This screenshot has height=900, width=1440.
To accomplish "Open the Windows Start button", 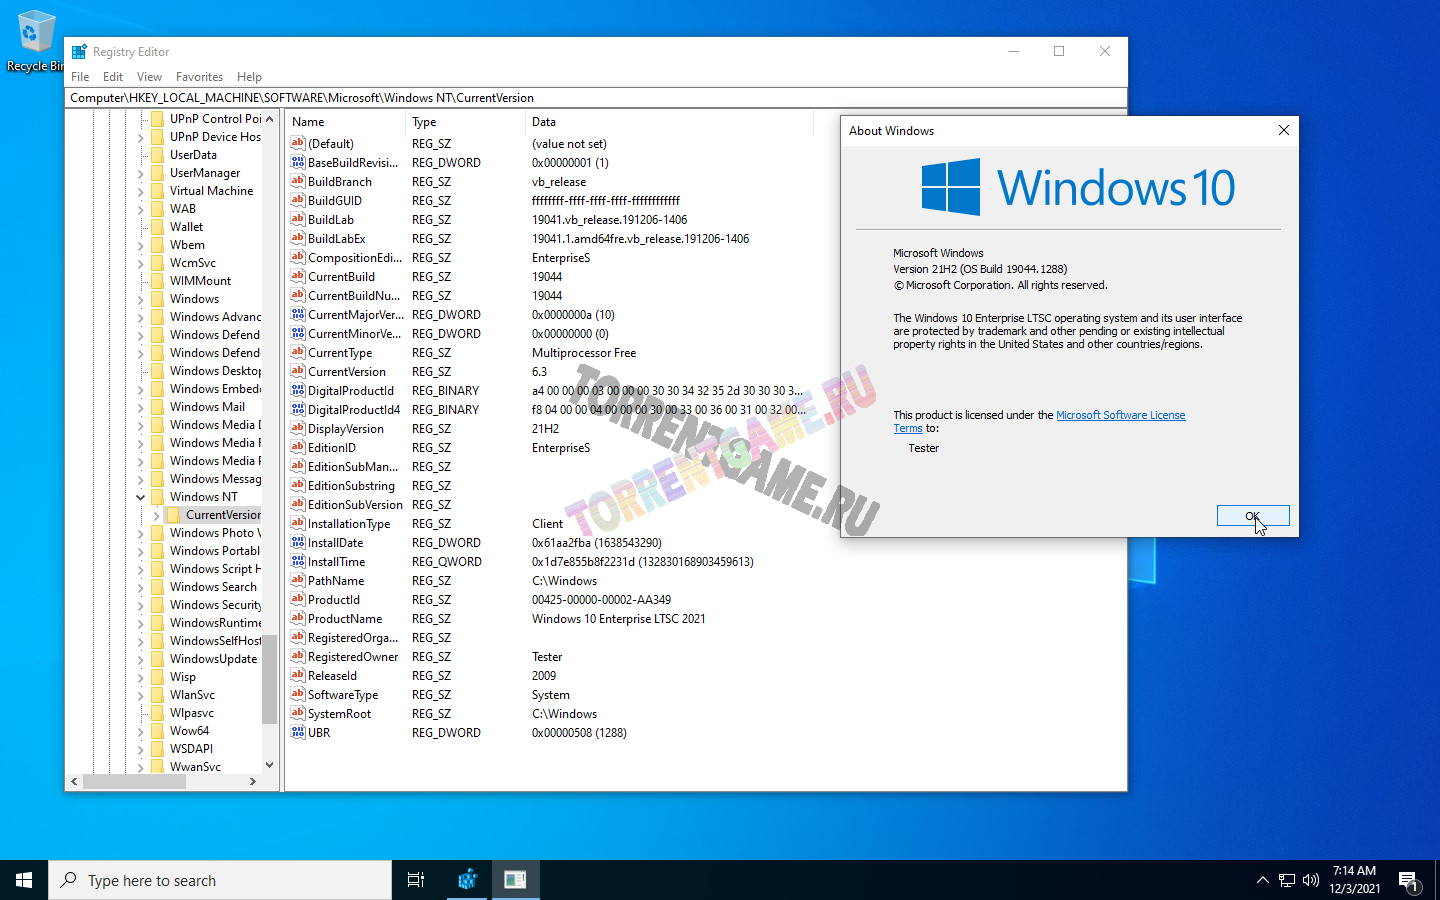I will [x=24, y=880].
